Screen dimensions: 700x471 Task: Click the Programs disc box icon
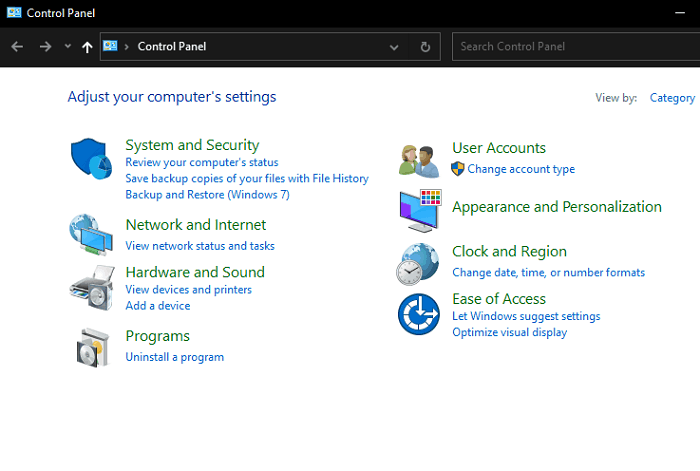(92, 347)
